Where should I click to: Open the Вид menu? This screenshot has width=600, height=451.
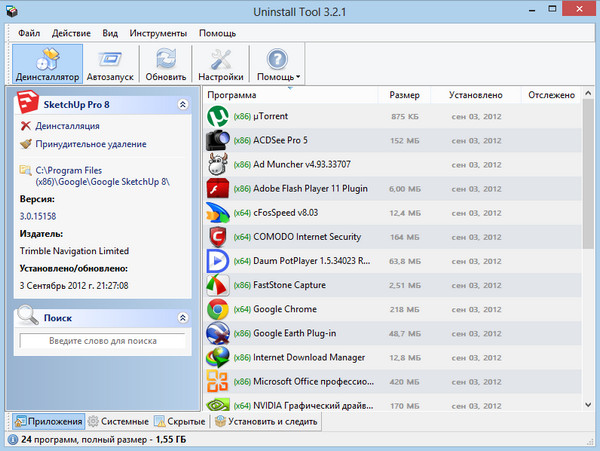point(110,33)
